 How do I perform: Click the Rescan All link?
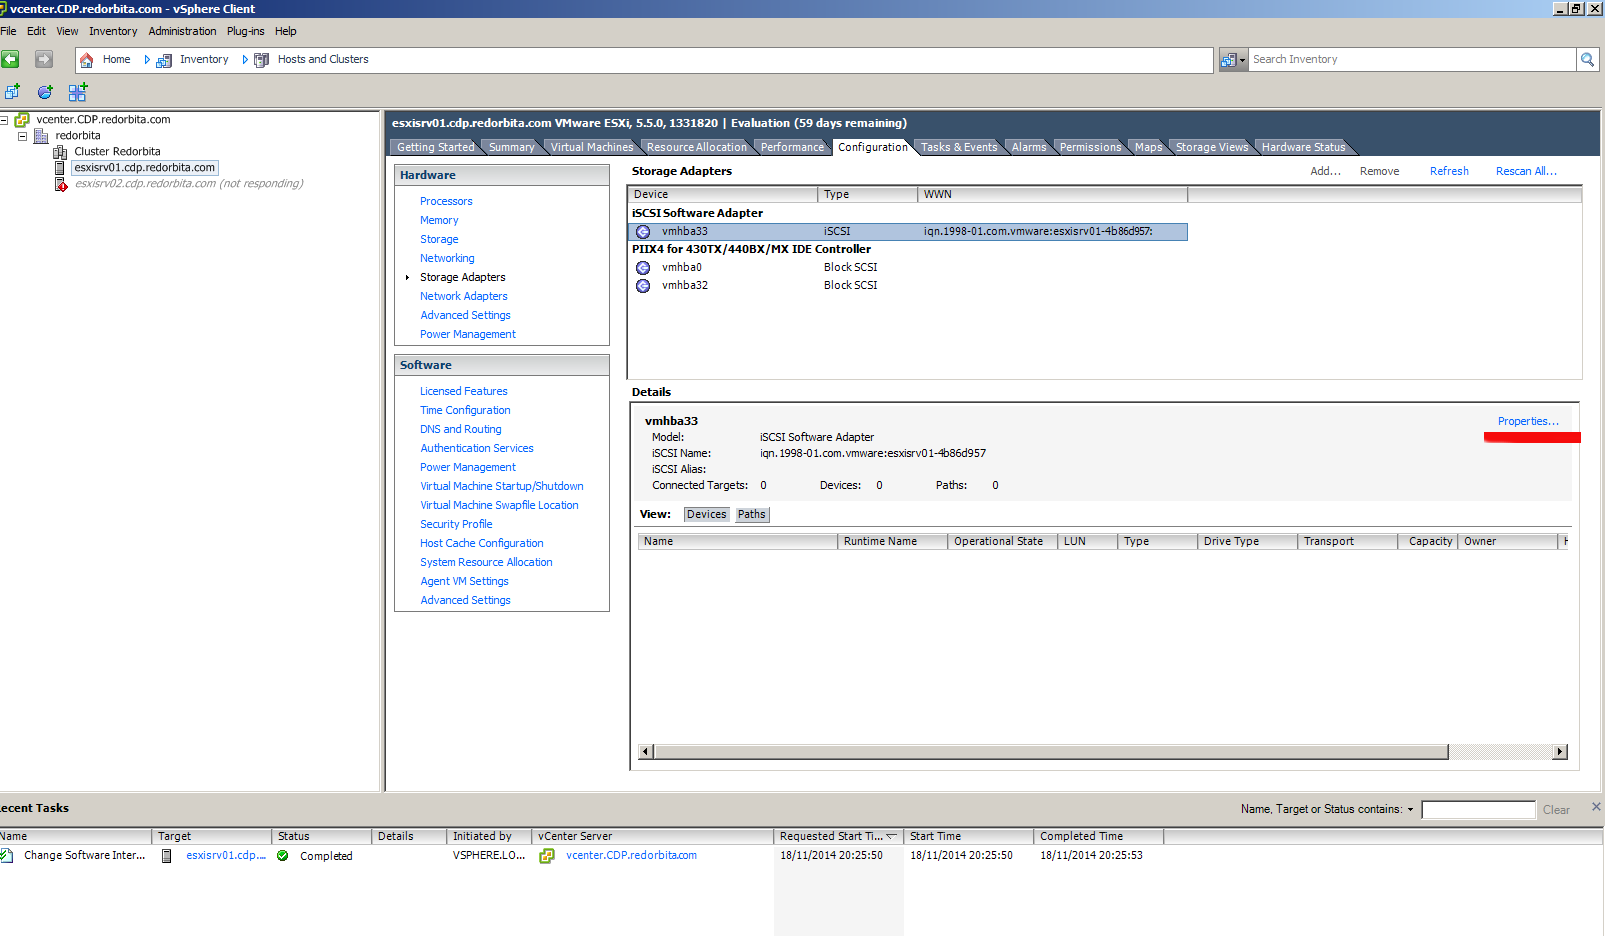pyautogui.click(x=1525, y=171)
